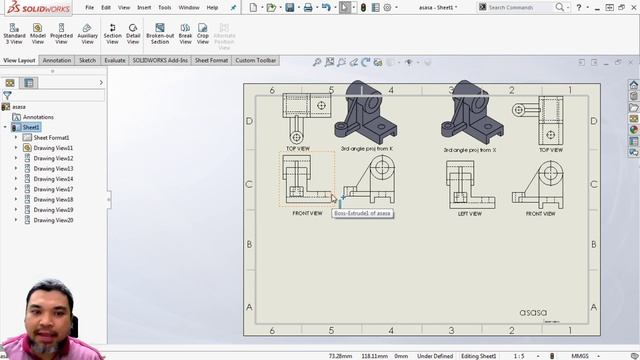
Task: Expand the Drawing View13 node
Action: coord(16,169)
